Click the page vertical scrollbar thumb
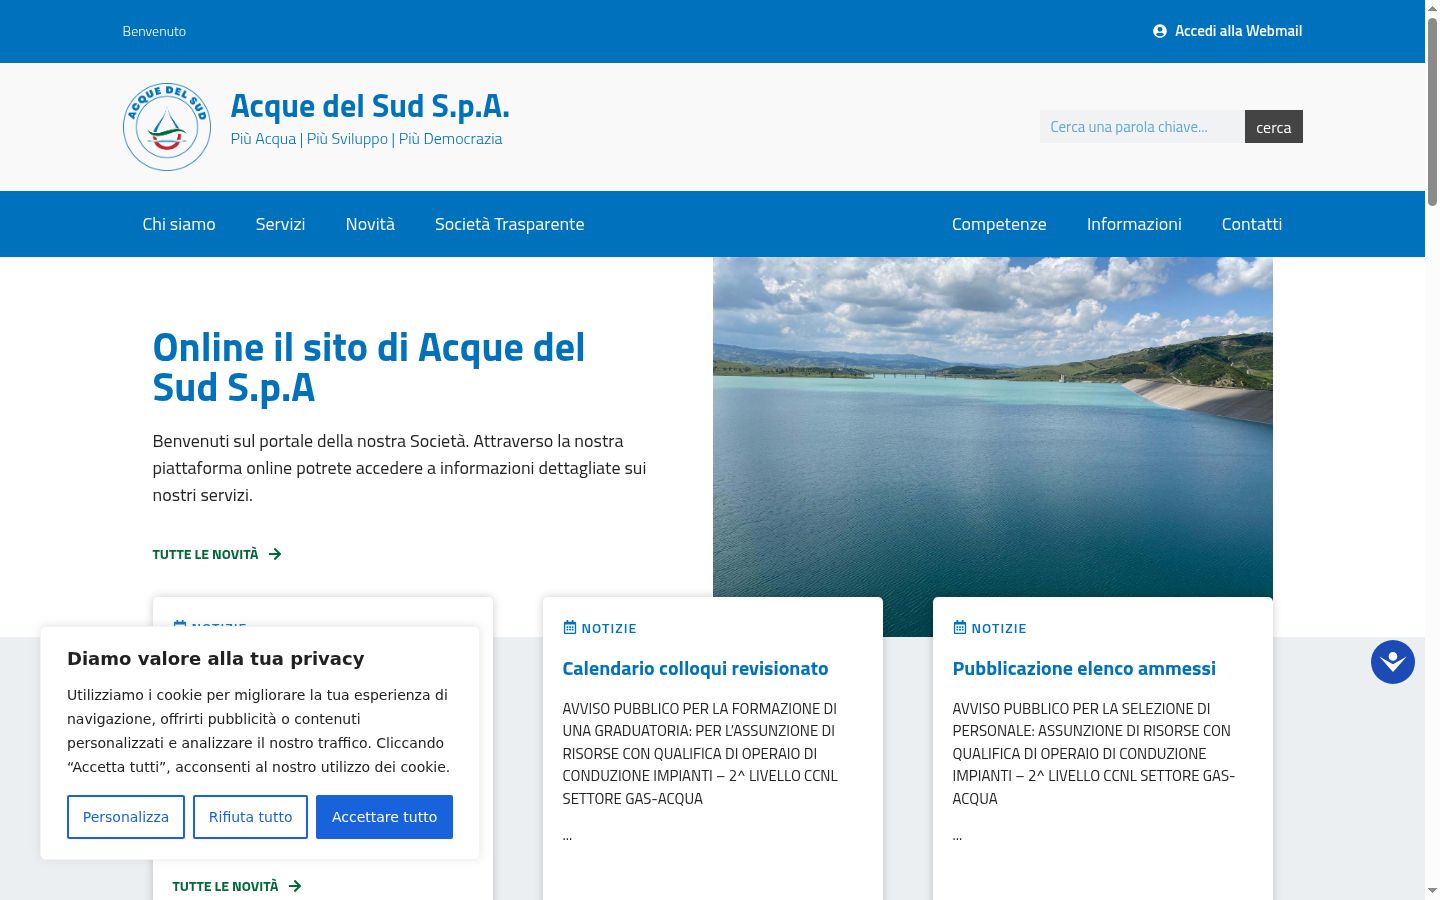The height and width of the screenshot is (900, 1440). pyautogui.click(x=1432, y=112)
